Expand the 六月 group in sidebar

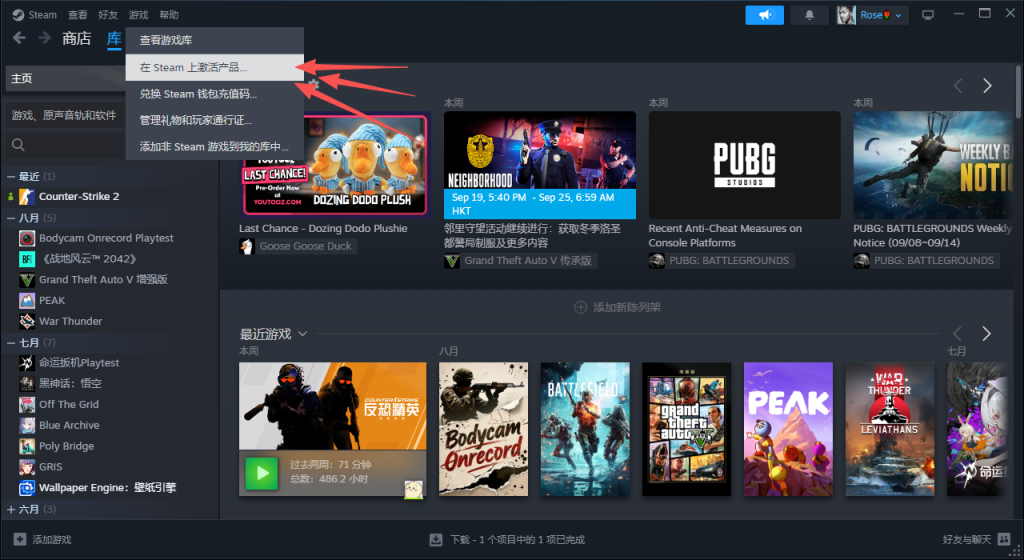point(11,509)
